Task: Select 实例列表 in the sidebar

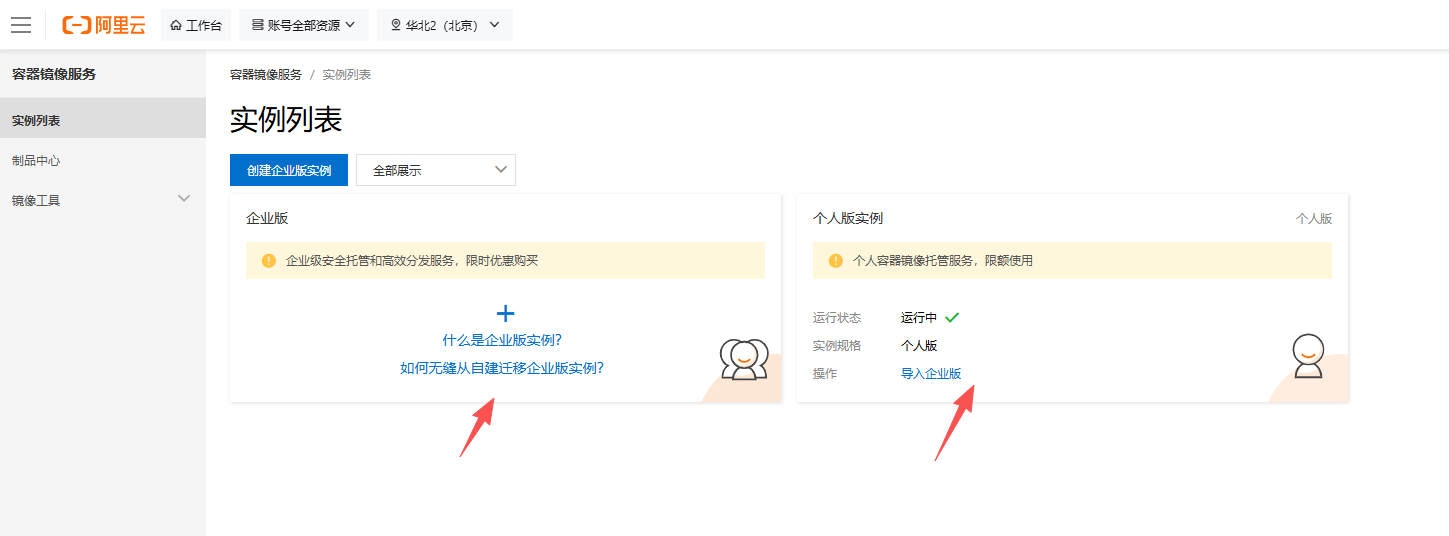Action: click(x=103, y=120)
